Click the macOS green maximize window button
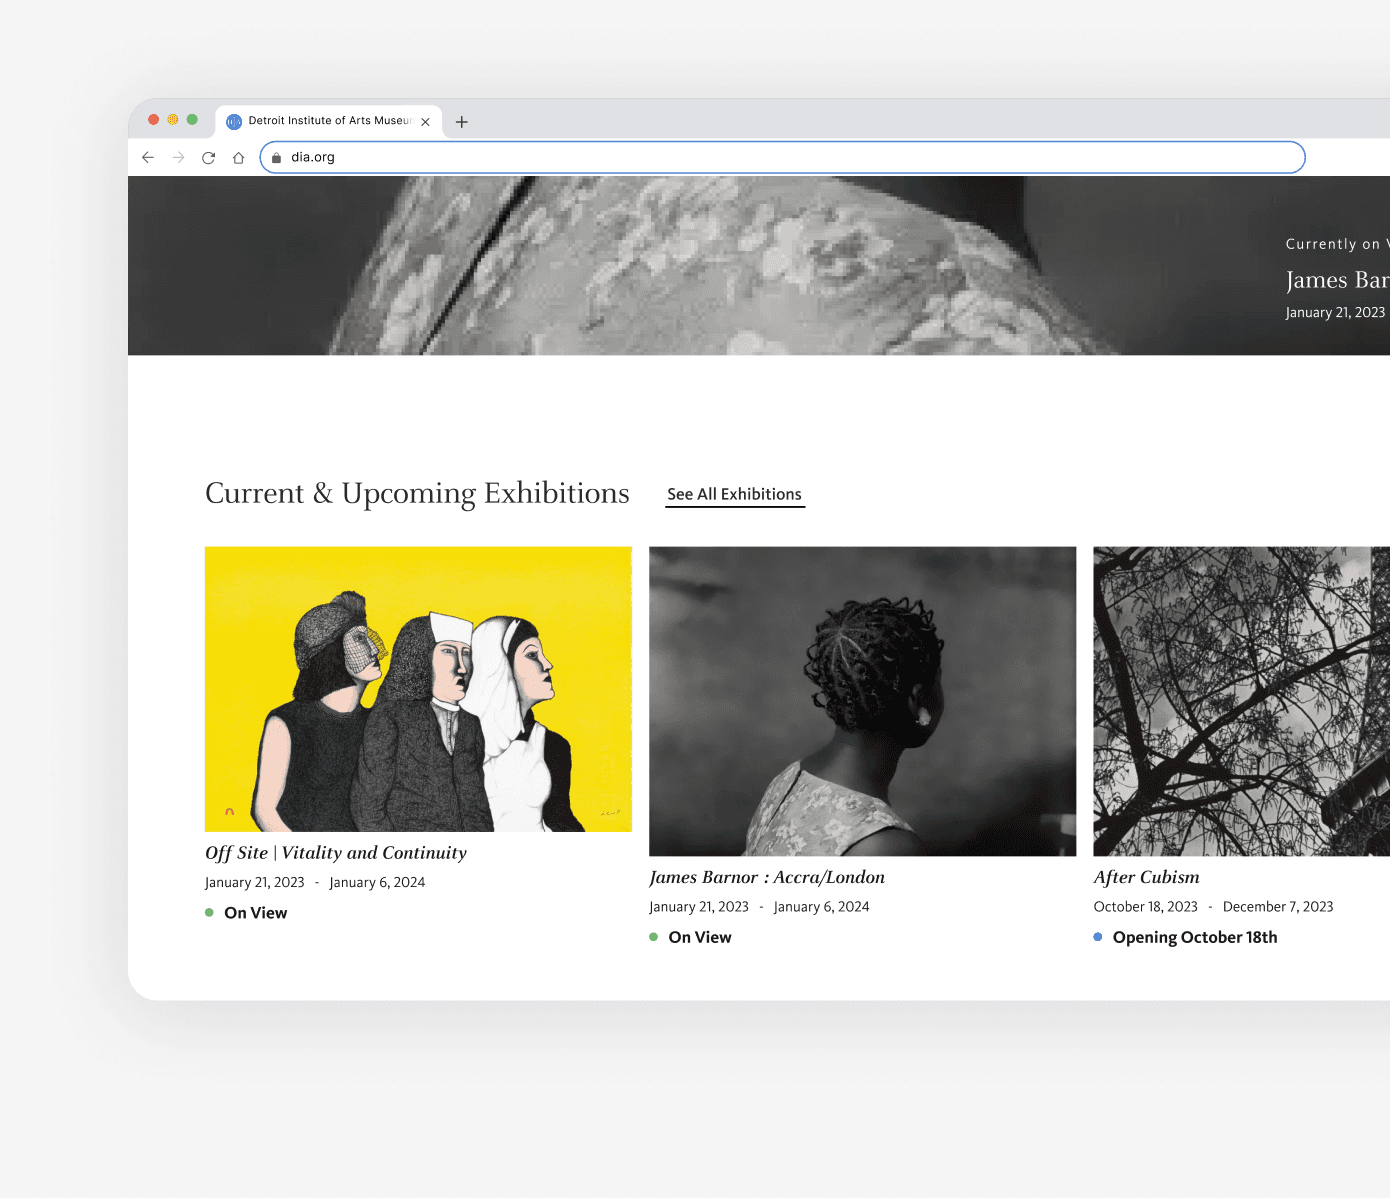 pos(192,119)
